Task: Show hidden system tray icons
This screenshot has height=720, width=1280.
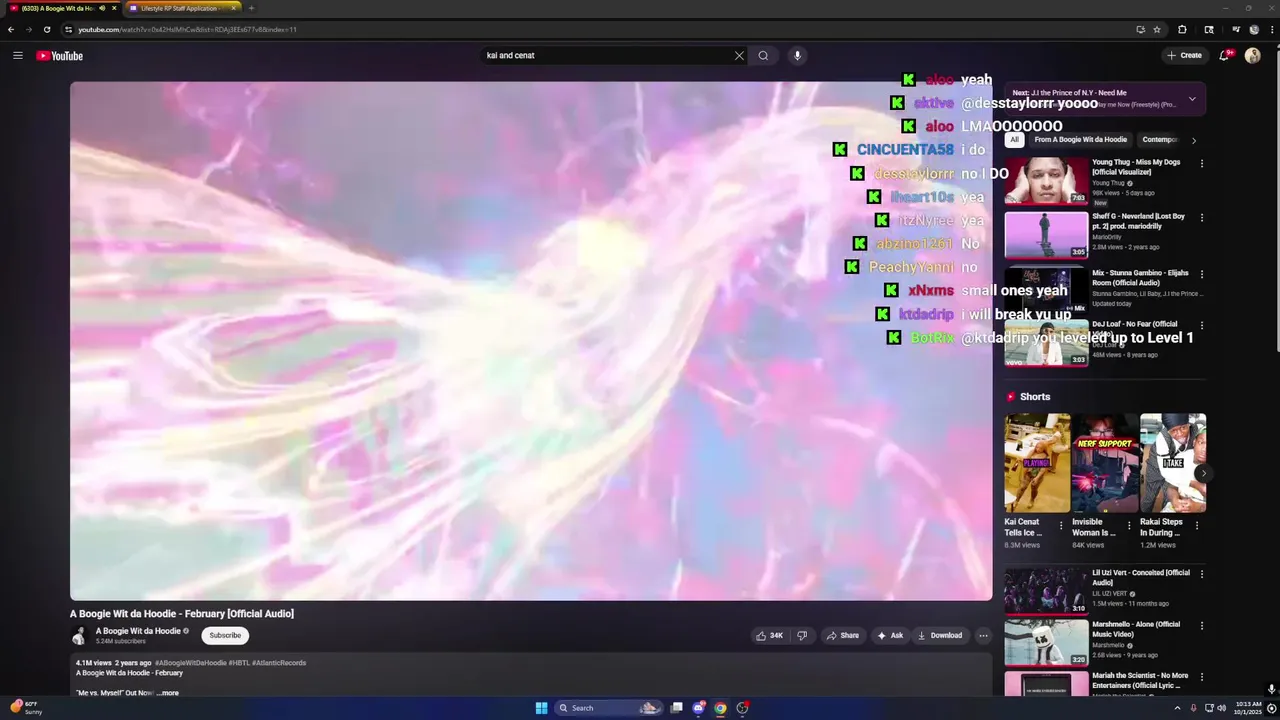Action: pos(1177,708)
